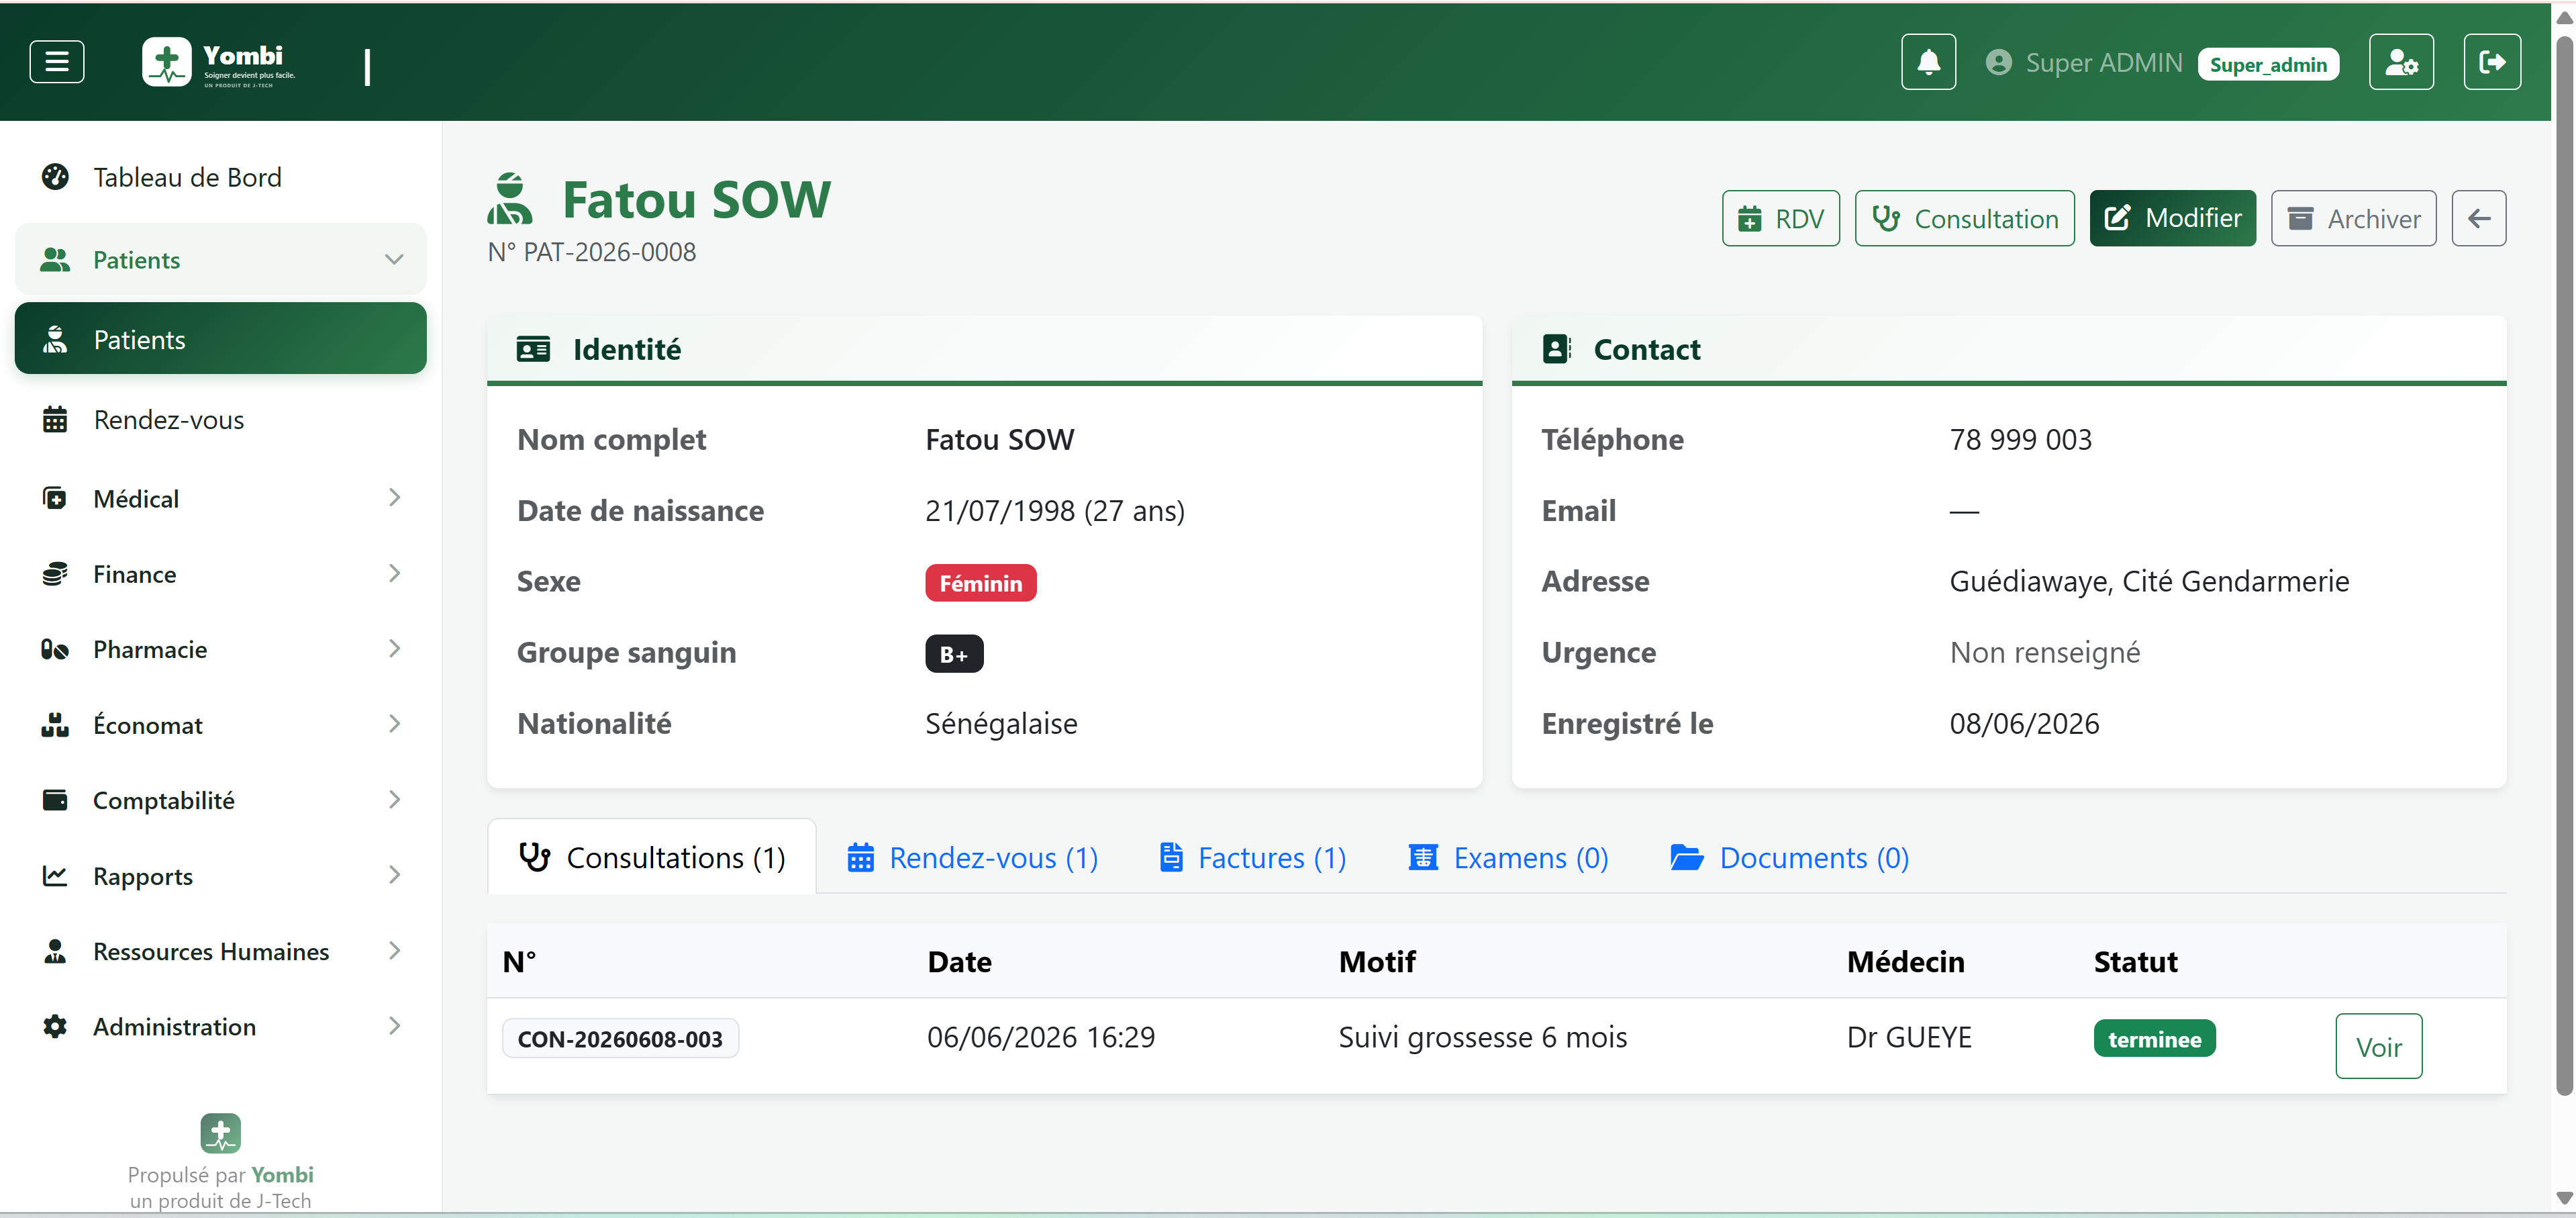Click the Yombi footer logo

220,1133
